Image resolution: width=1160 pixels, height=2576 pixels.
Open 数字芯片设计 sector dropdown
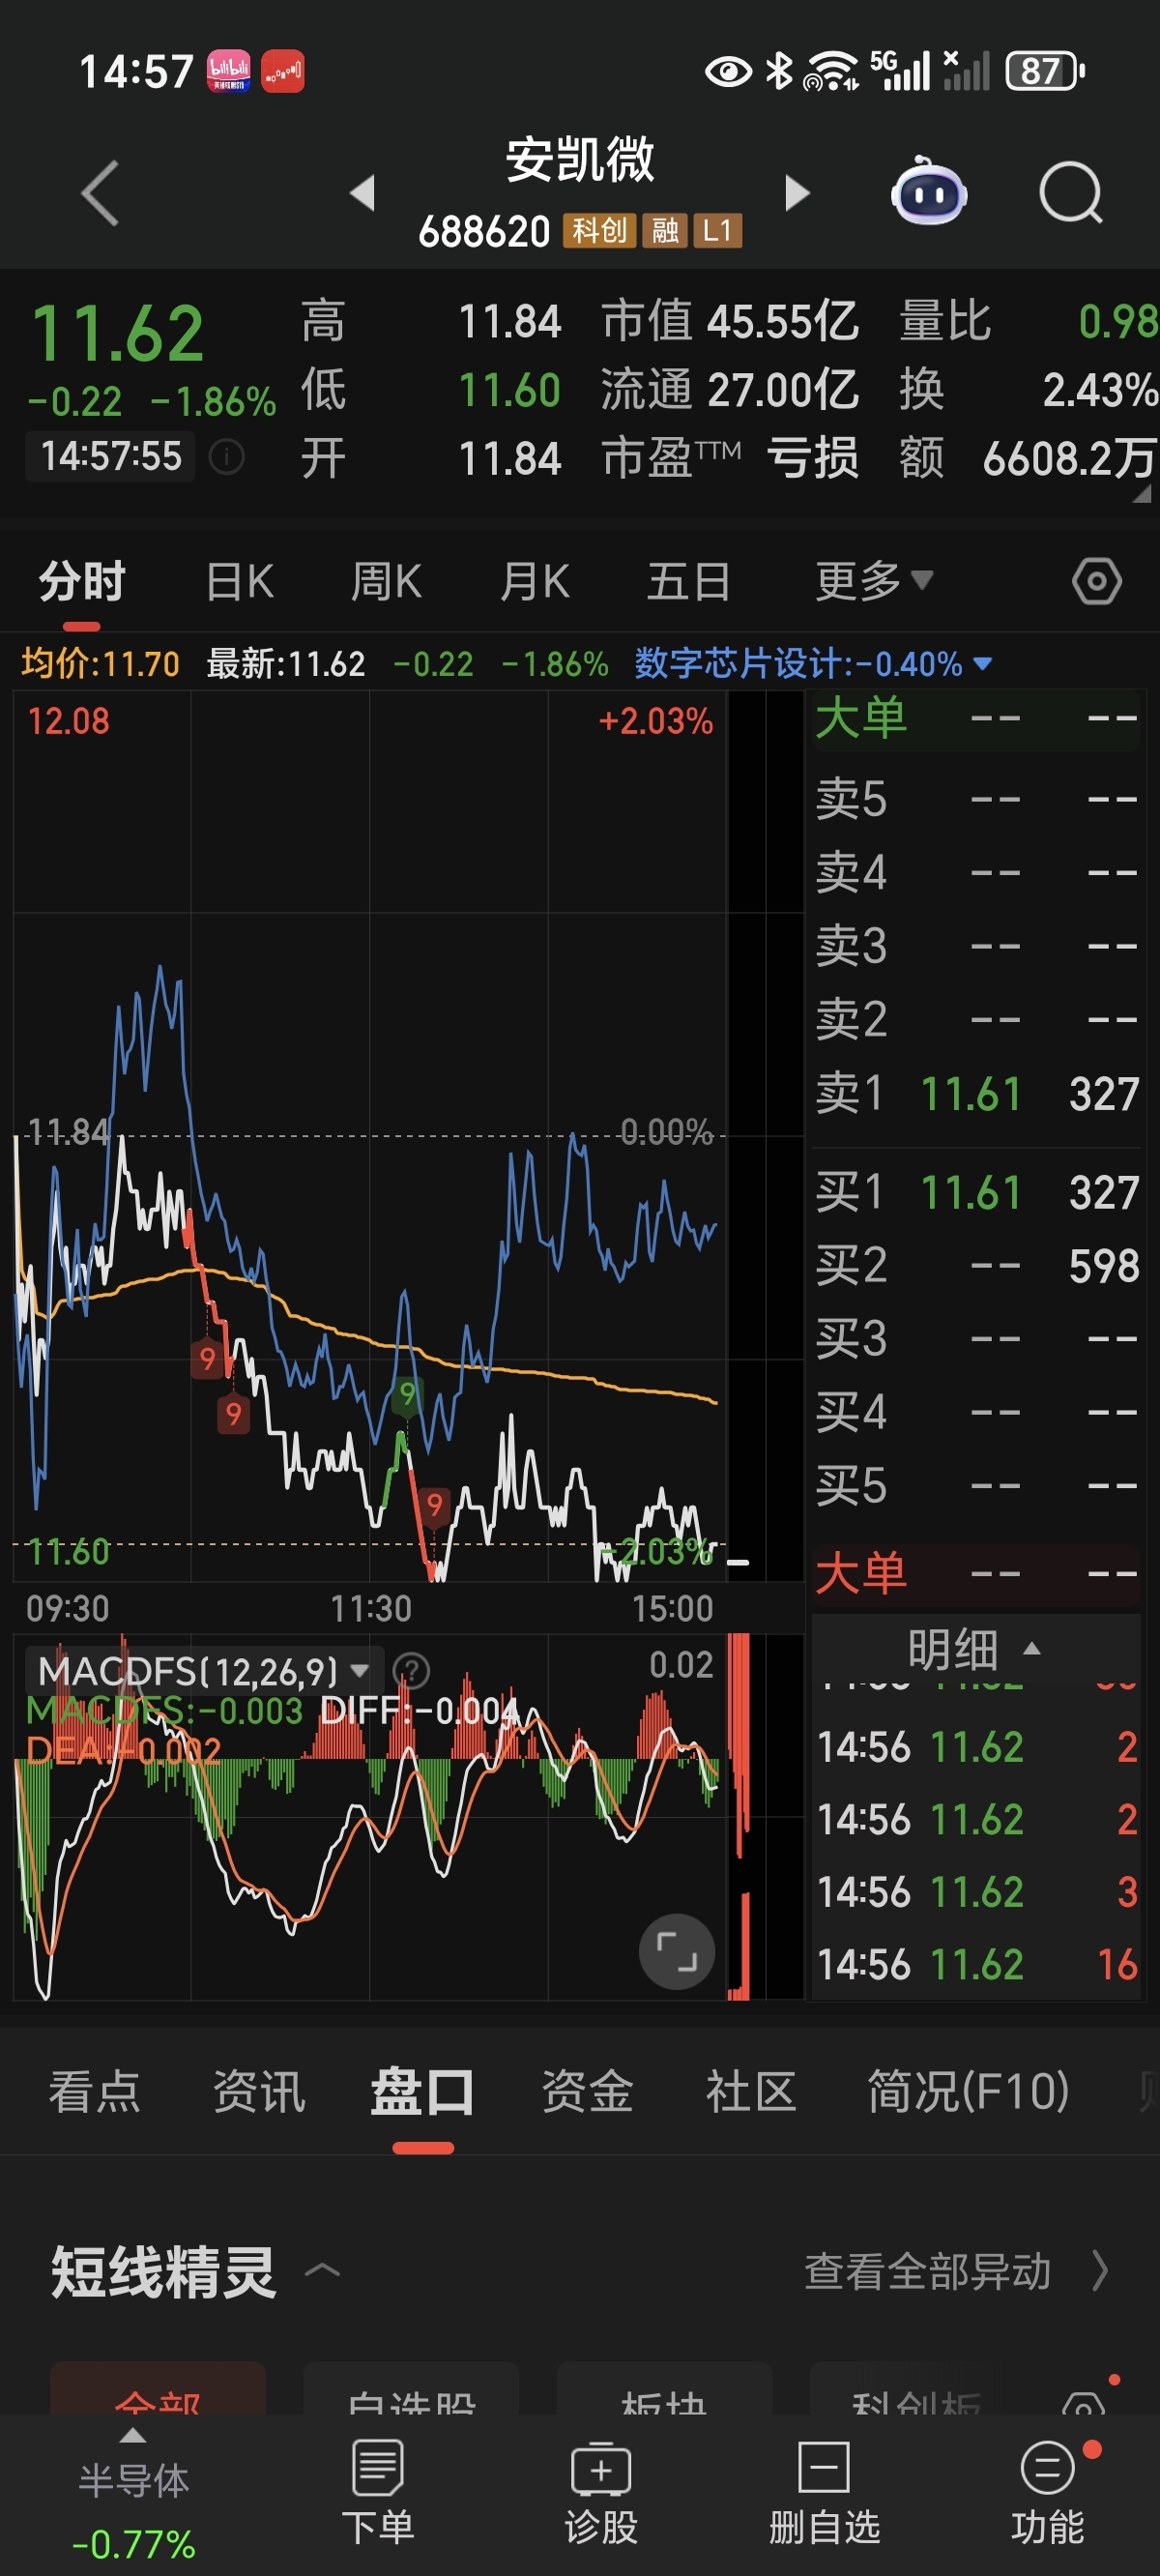(813, 664)
